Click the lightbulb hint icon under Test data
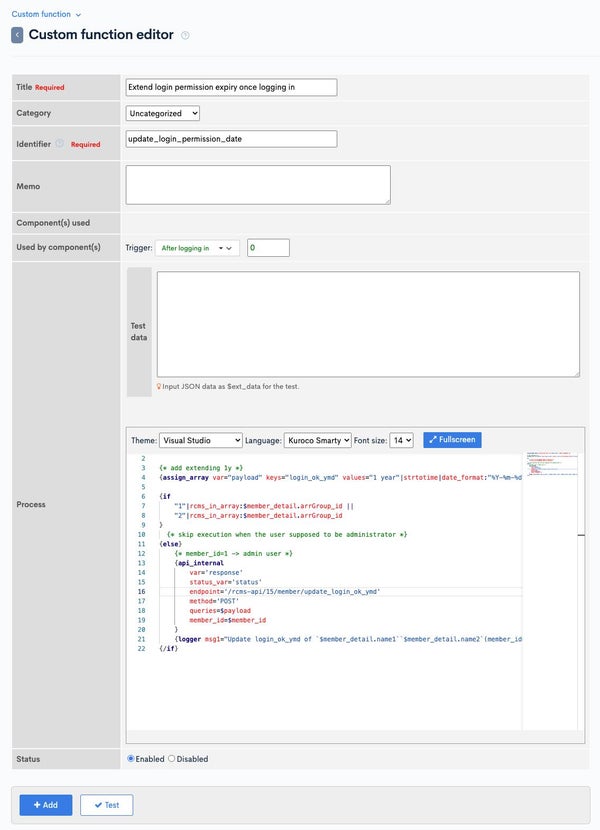The width and height of the screenshot is (600, 830). (x=158, y=386)
